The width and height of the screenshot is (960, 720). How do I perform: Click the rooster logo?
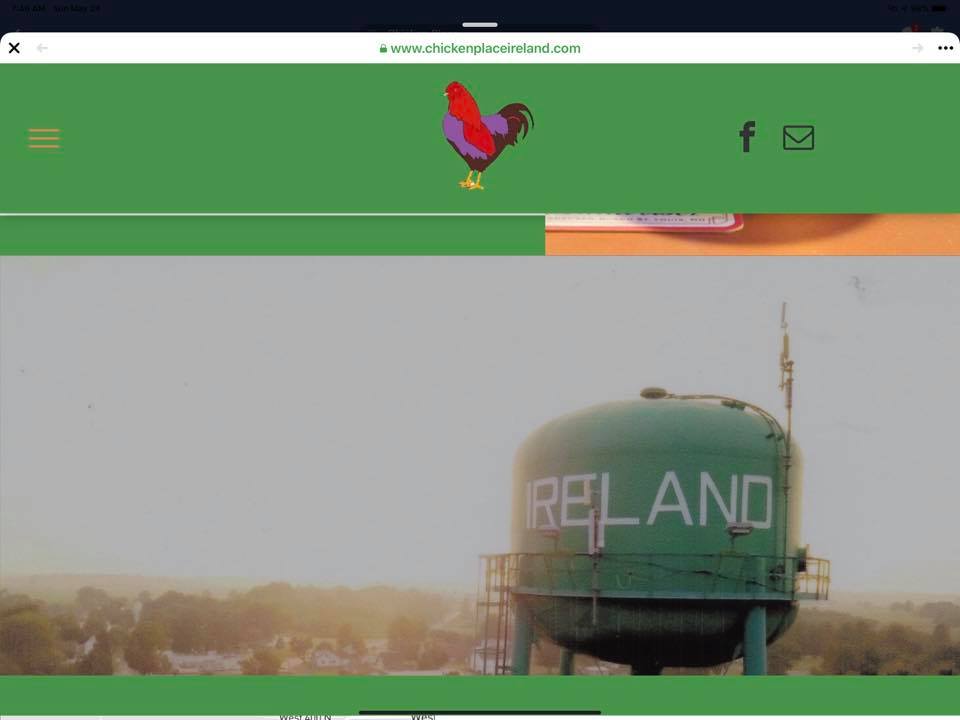point(486,135)
